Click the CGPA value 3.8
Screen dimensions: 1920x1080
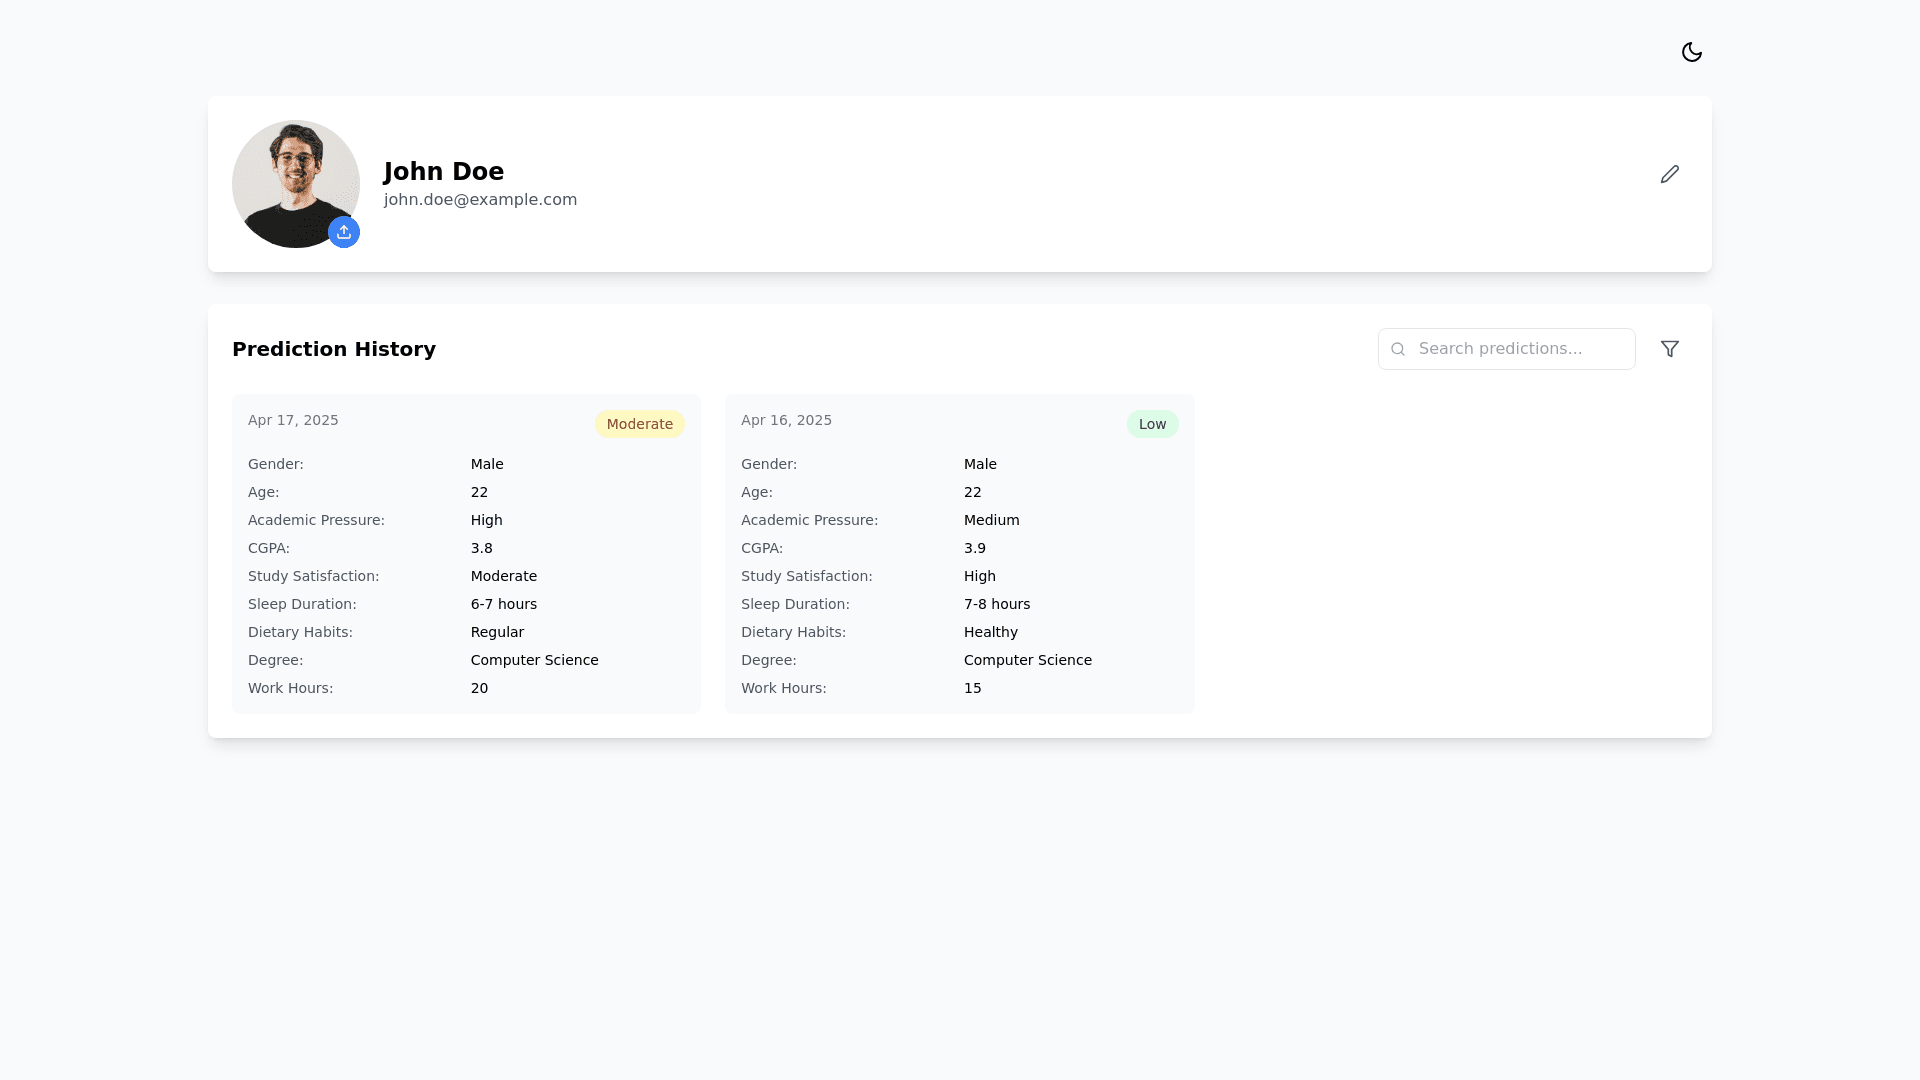click(x=481, y=548)
